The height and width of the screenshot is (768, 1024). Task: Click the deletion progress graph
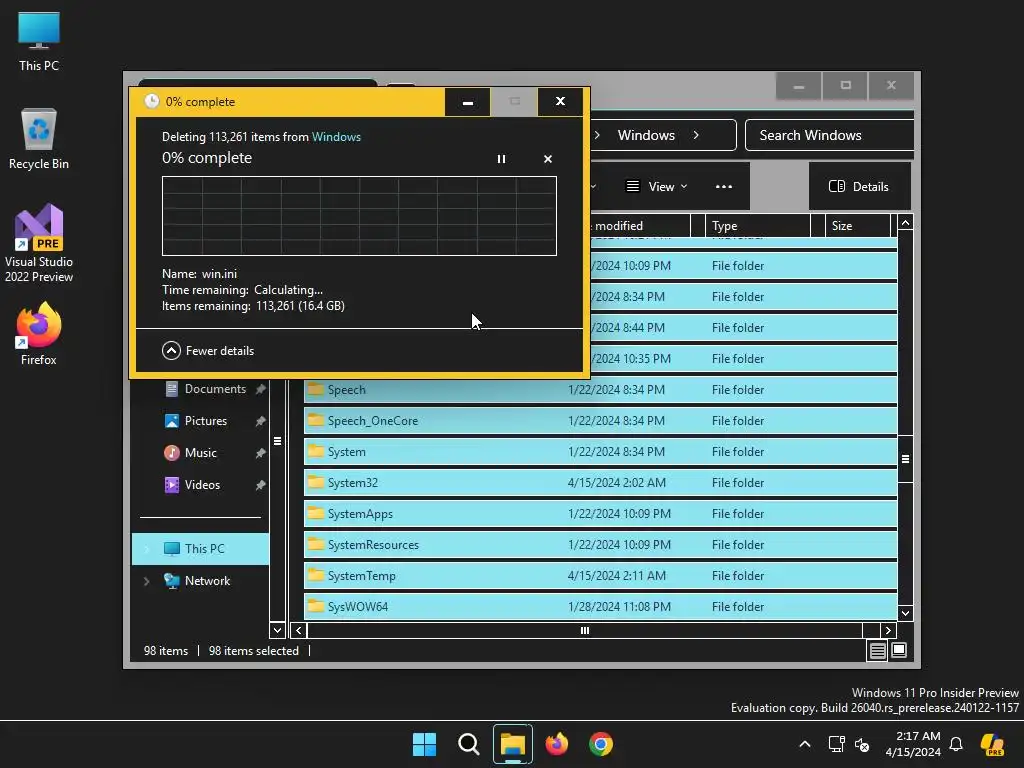click(x=359, y=216)
